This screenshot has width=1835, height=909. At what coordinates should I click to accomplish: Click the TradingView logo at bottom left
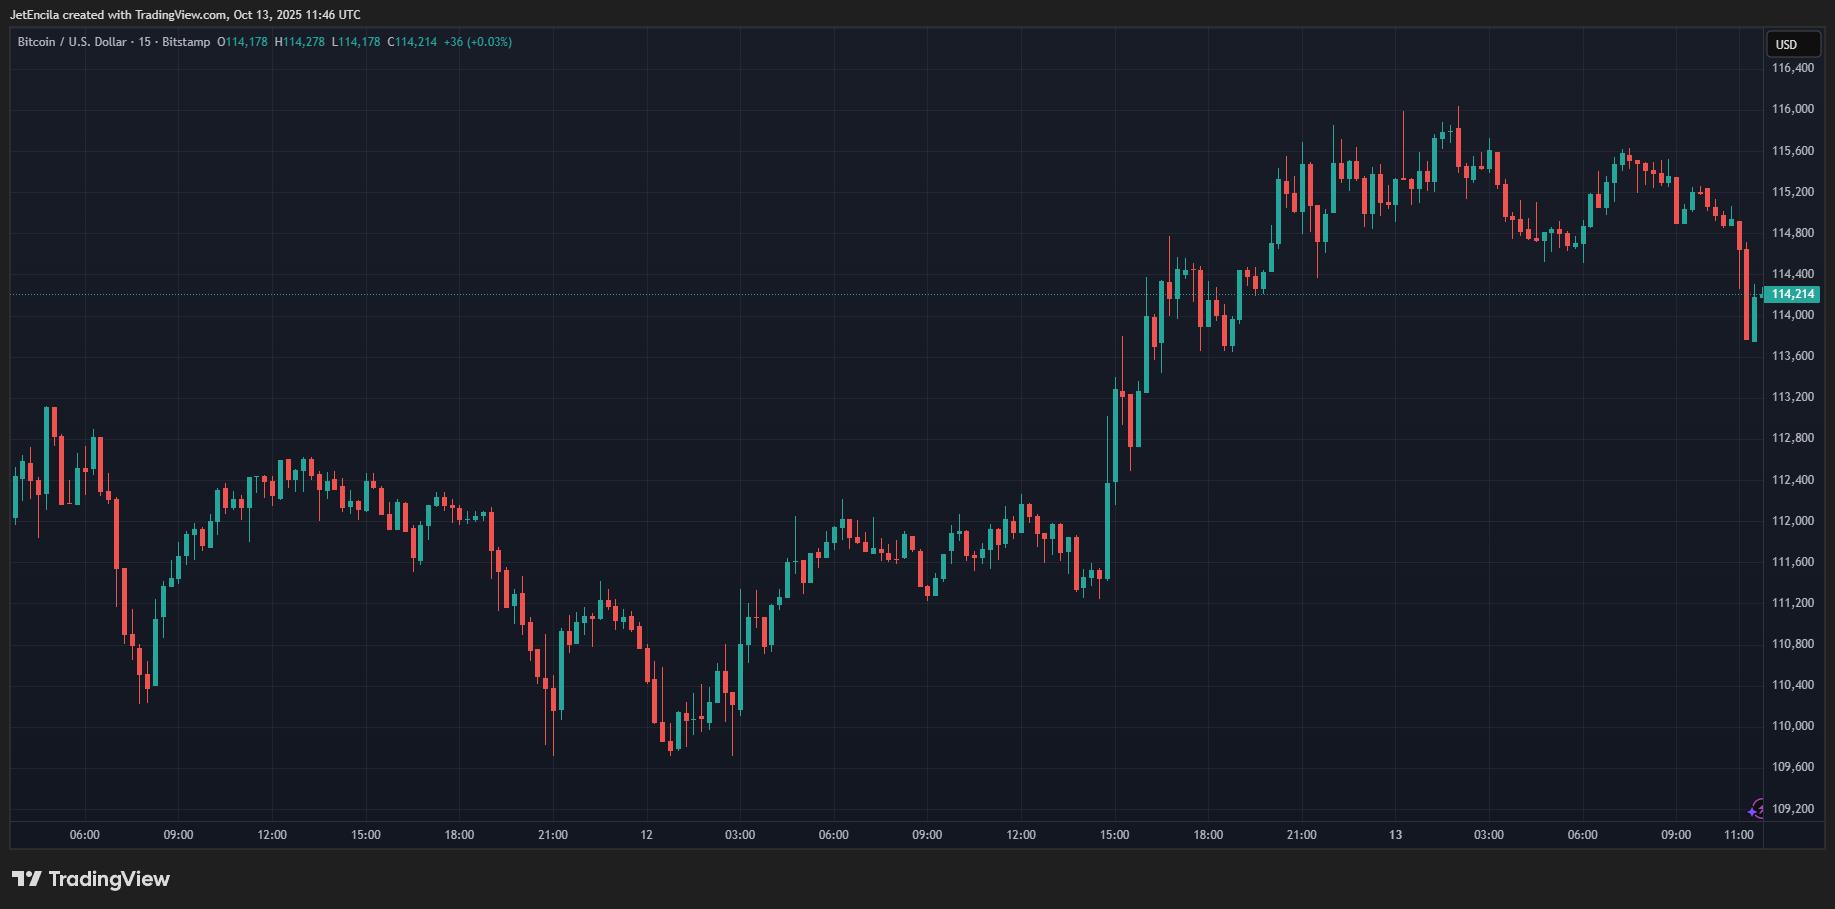point(91,879)
